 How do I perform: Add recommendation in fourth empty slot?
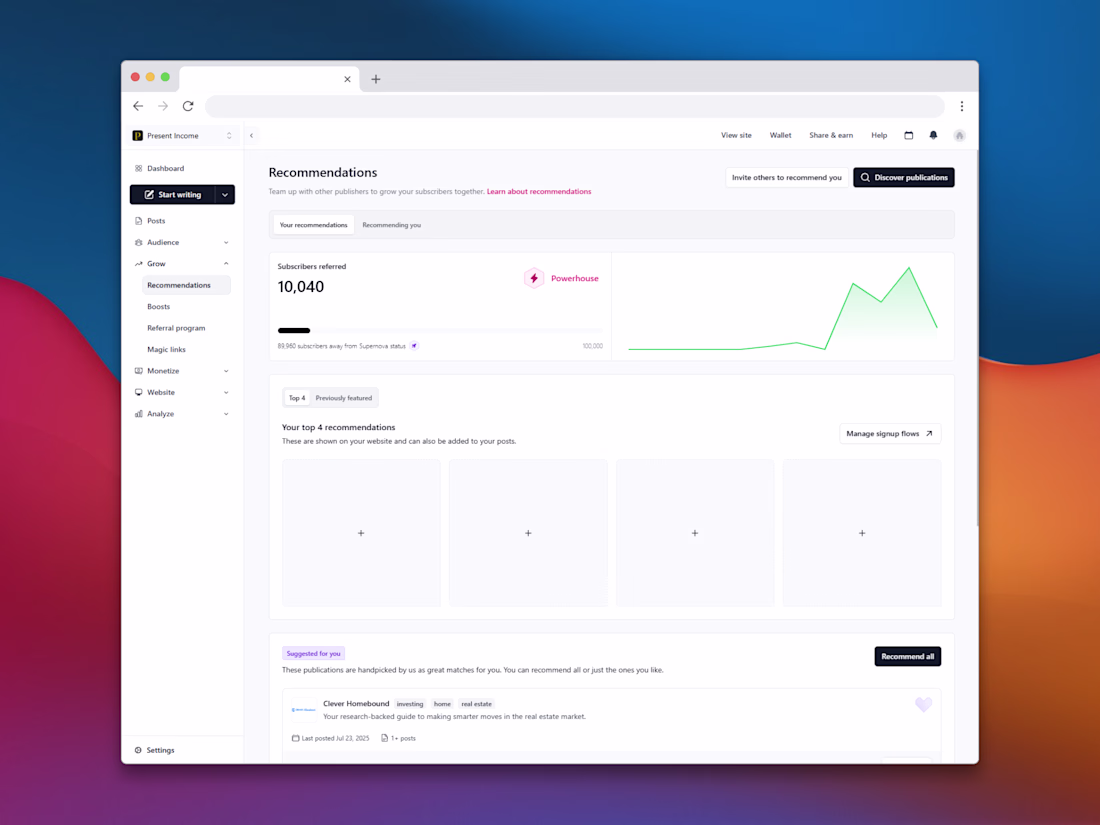click(862, 533)
